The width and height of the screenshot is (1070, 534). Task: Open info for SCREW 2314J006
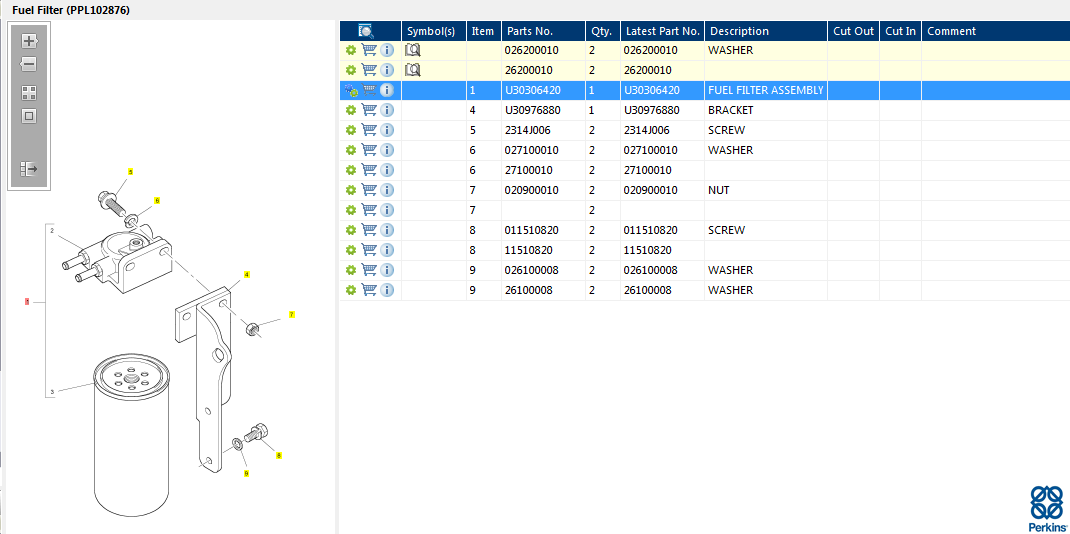click(x=387, y=130)
